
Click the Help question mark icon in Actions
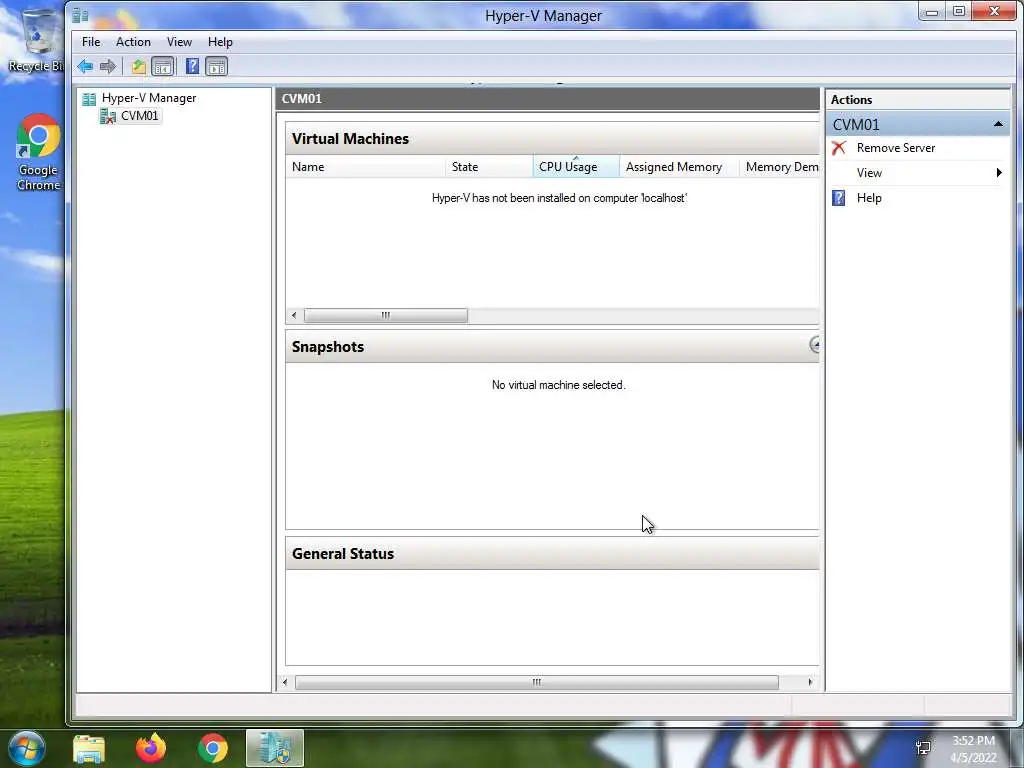[x=839, y=198]
